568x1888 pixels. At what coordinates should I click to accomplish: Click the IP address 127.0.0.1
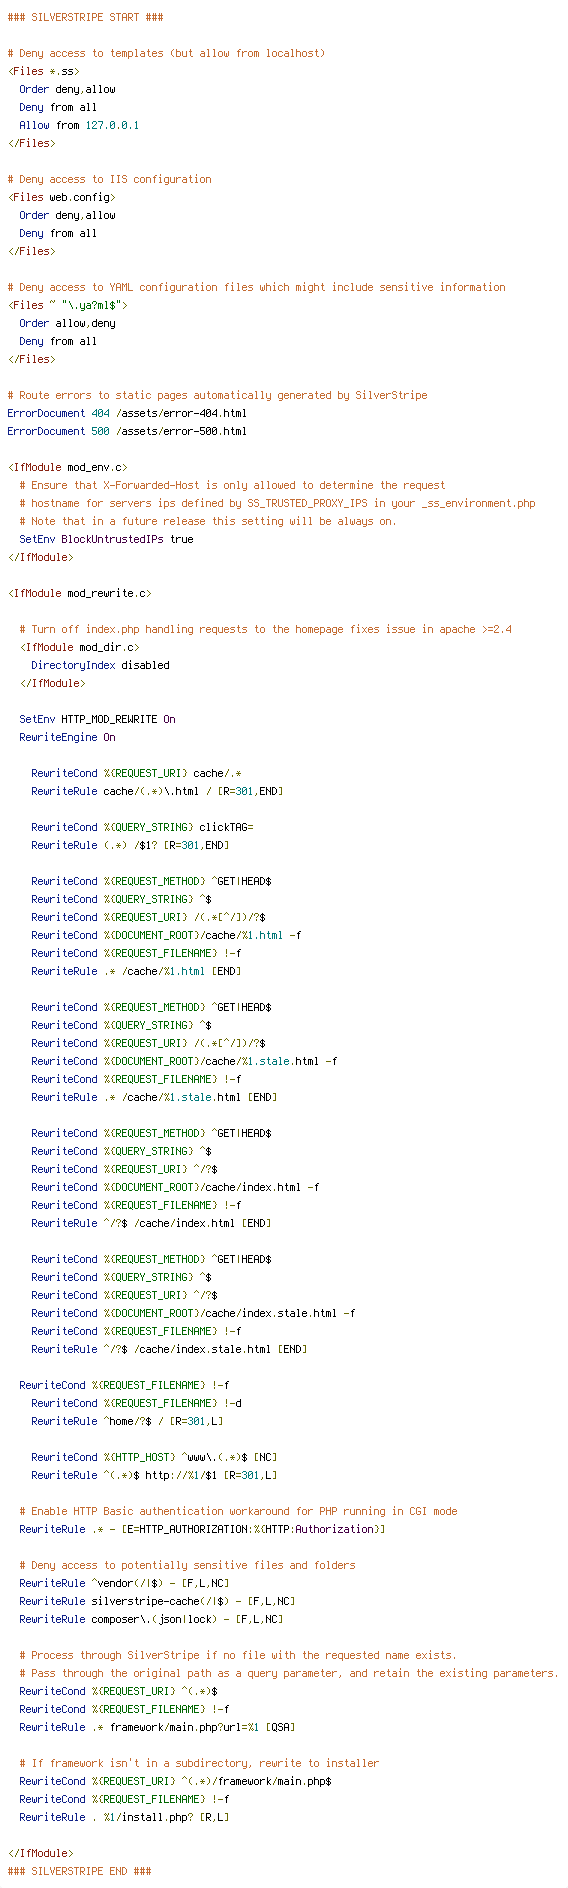[x=112, y=125]
